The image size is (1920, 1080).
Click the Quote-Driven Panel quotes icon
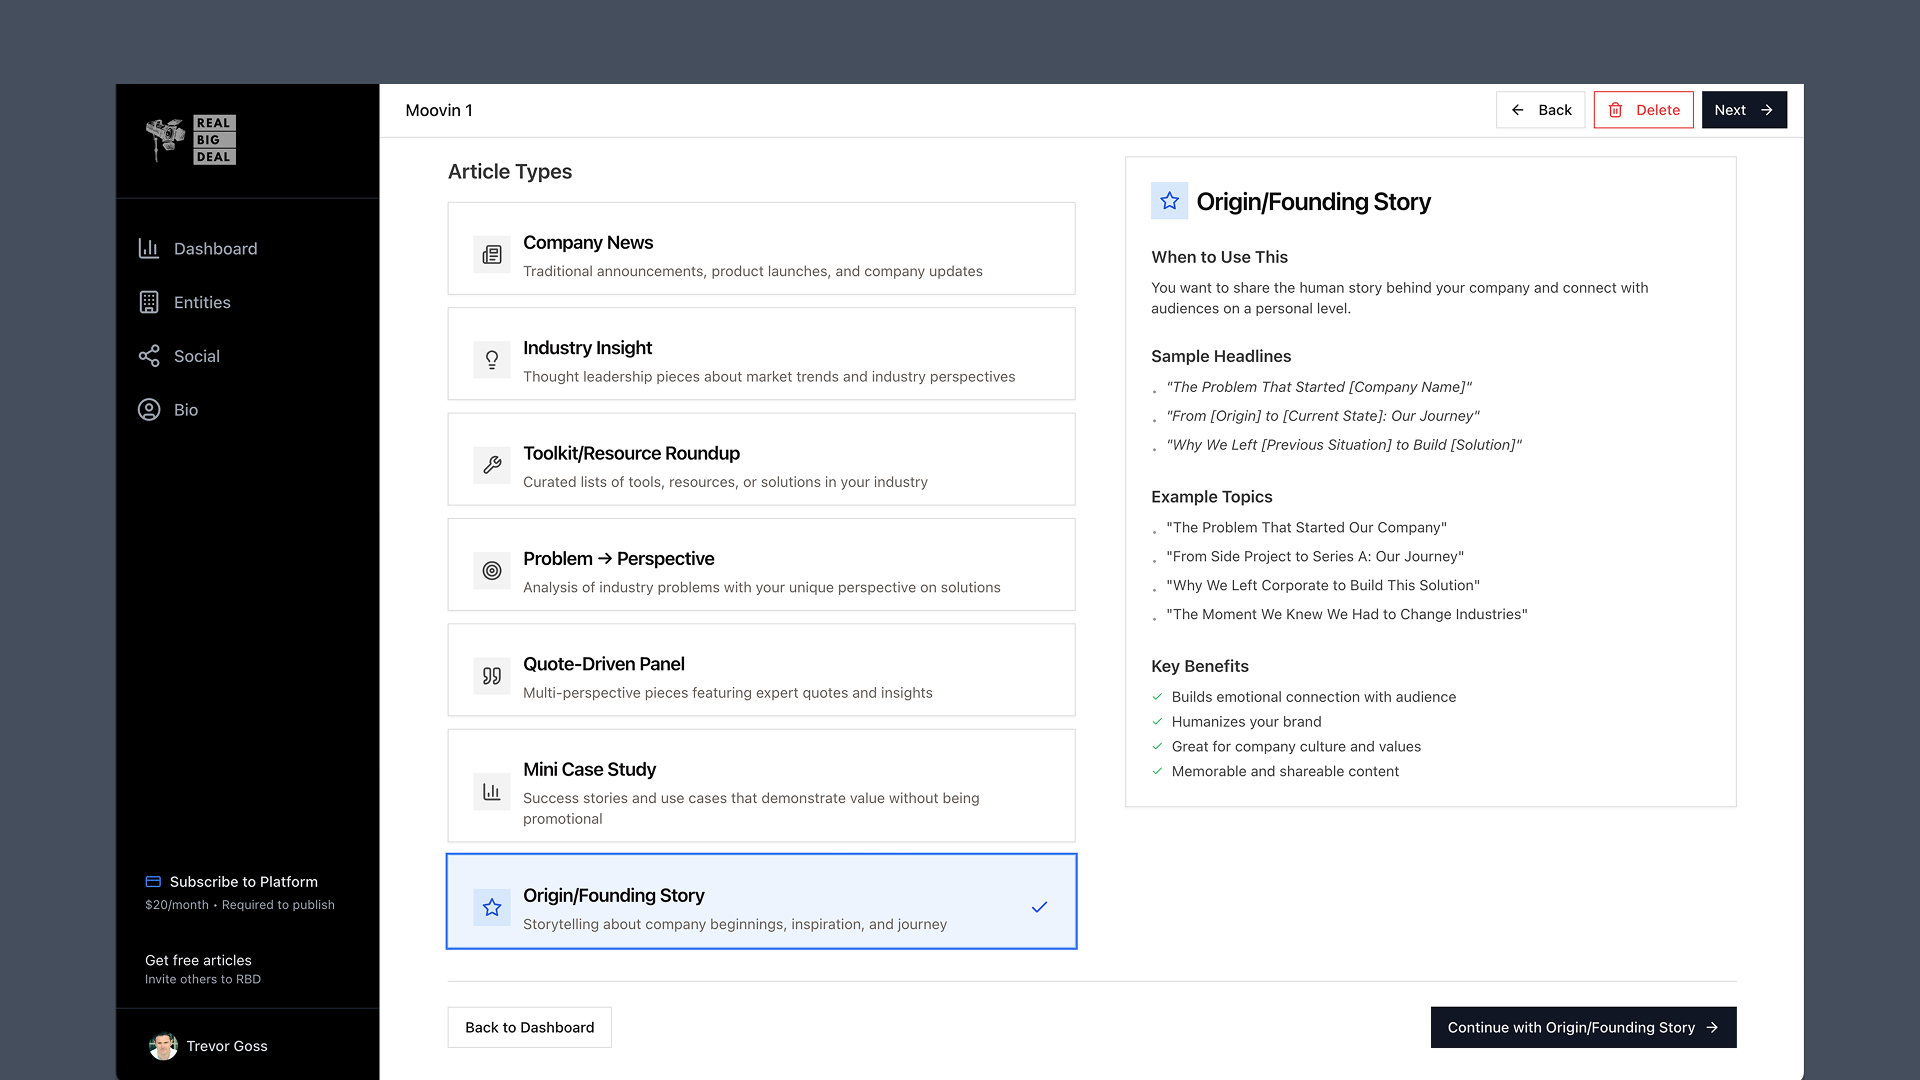(491, 676)
